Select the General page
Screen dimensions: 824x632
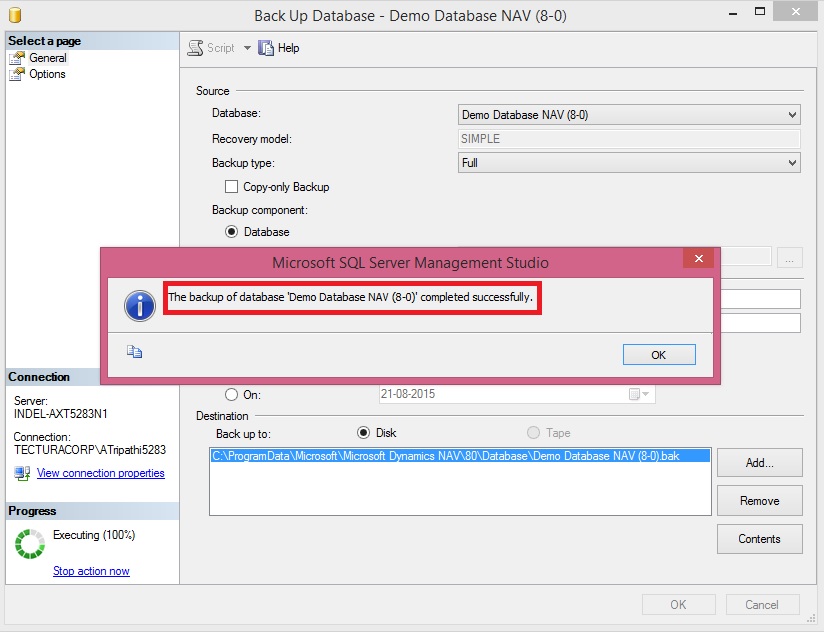tap(47, 58)
